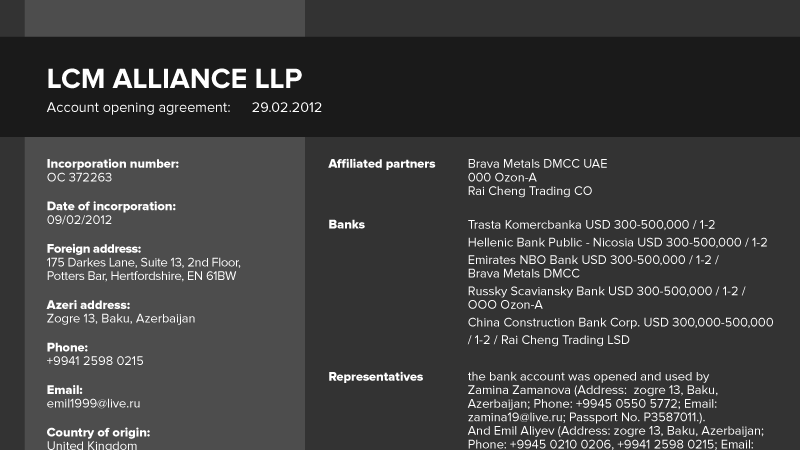Click the Banks section label

tap(347, 225)
